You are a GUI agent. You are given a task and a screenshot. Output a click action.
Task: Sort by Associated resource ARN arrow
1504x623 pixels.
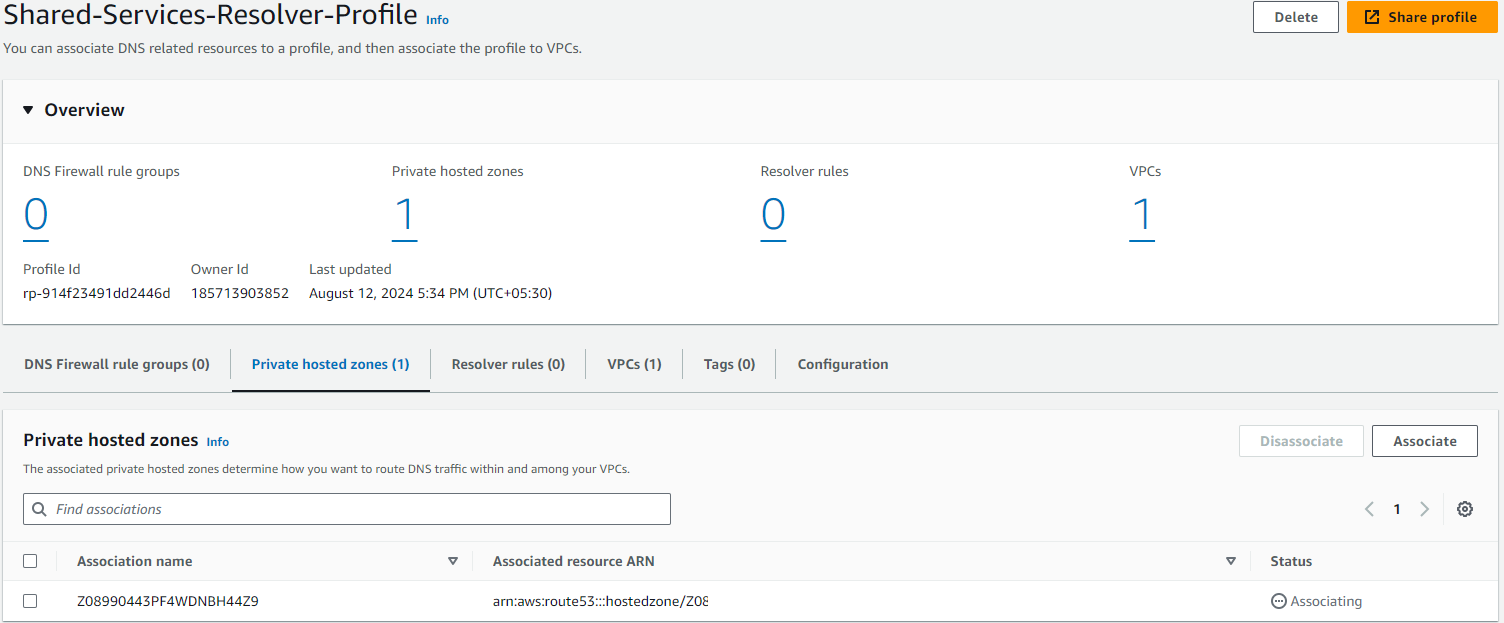click(1230, 561)
